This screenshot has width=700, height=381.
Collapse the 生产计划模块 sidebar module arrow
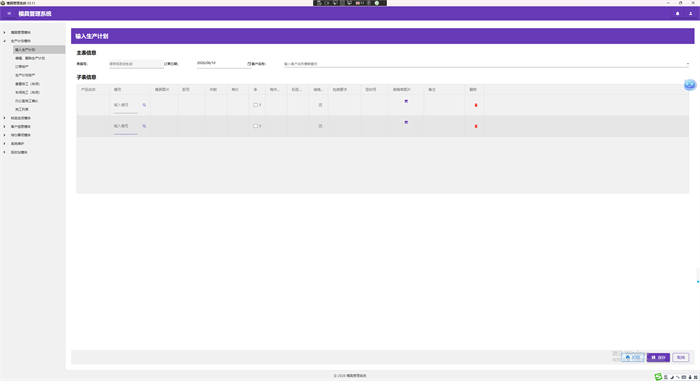tap(4, 41)
